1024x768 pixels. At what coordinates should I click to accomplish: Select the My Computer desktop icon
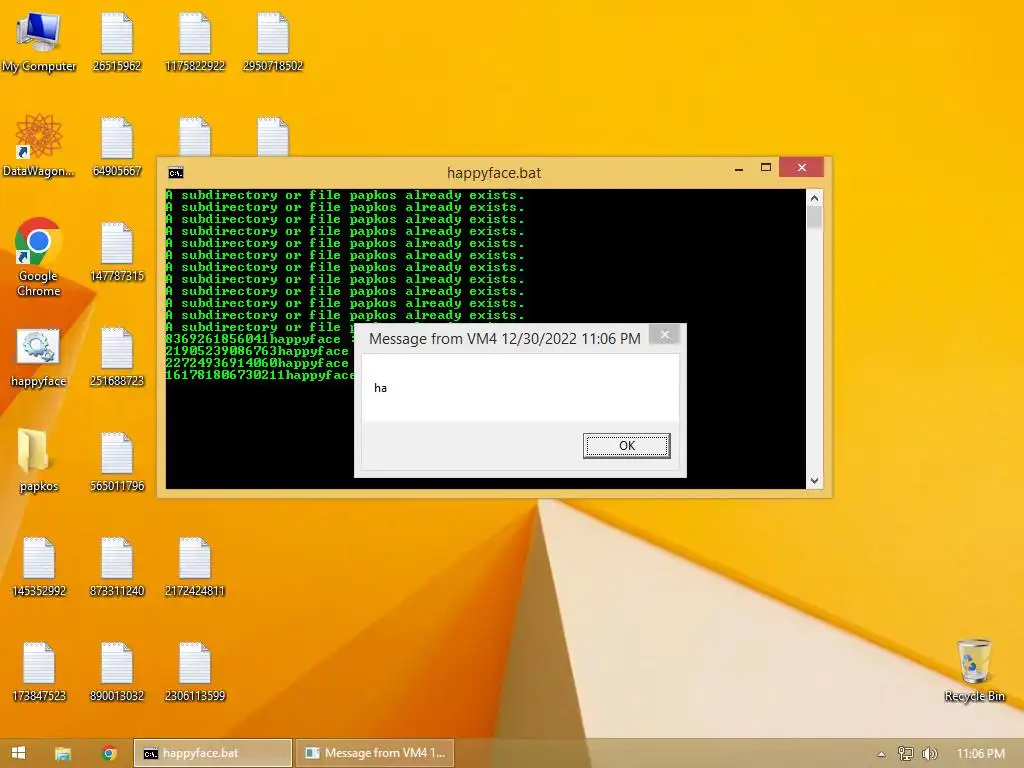39,42
